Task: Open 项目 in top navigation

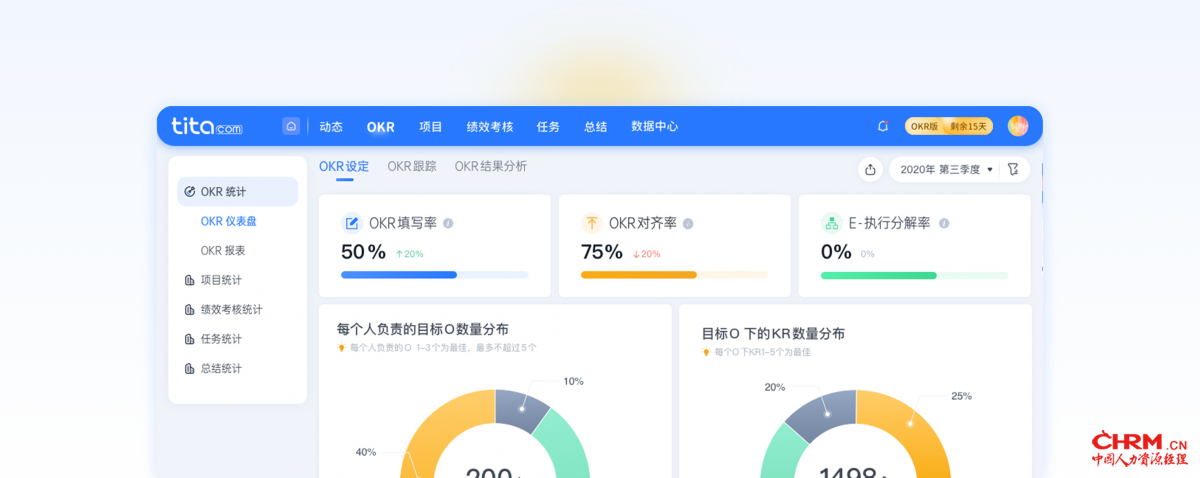Action: point(431,126)
